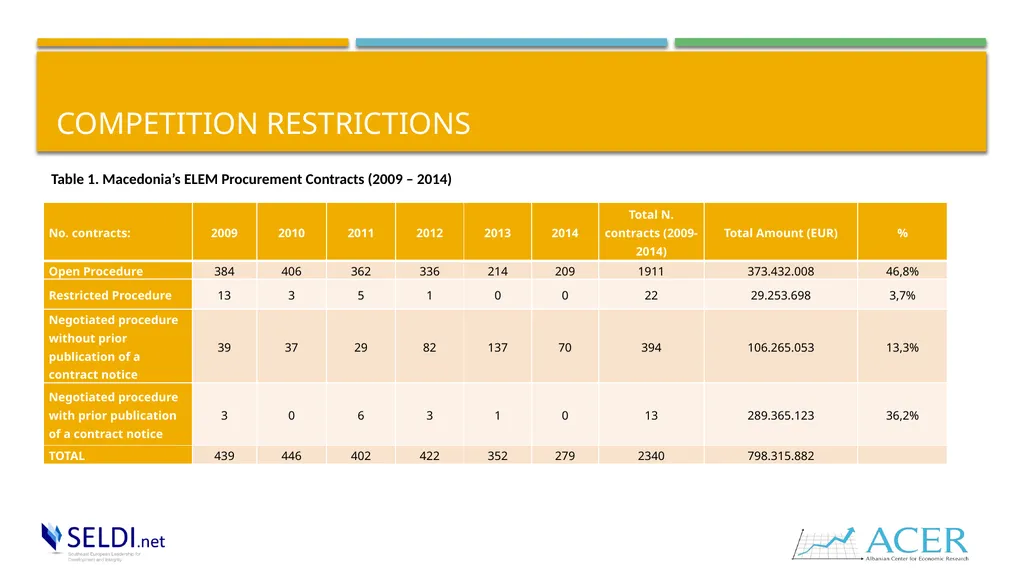Click the 'No. contracts:' header cell
The image size is (1024, 575).
point(118,232)
